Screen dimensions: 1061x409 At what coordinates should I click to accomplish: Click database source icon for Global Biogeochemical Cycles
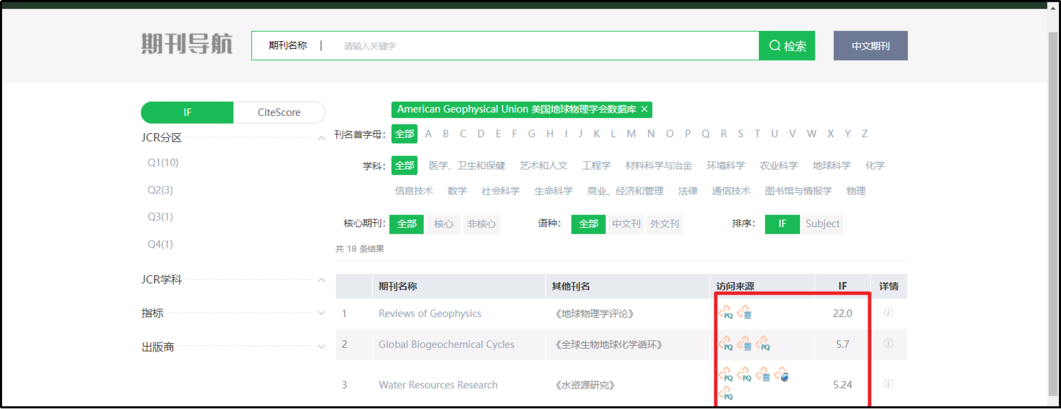[744, 344]
